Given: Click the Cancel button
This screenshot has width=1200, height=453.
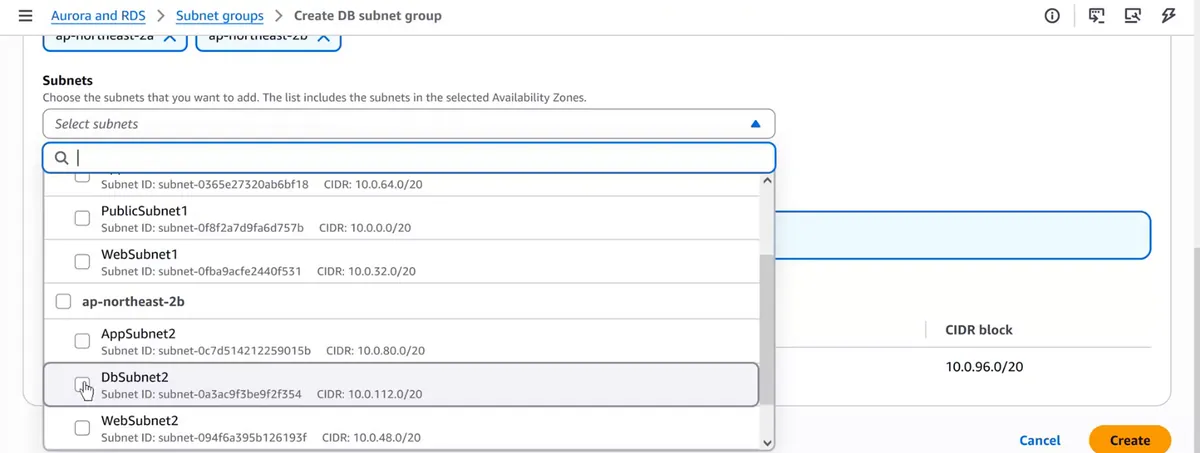Looking at the screenshot, I should pyautogui.click(x=1040, y=440).
